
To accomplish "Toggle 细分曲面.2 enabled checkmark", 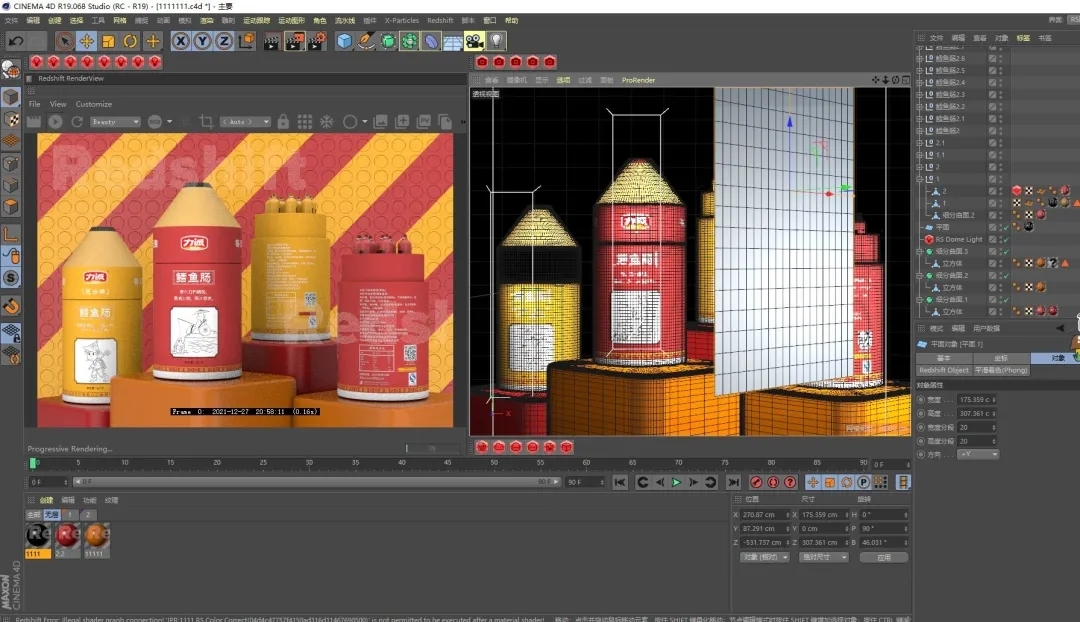I will click(x=1006, y=276).
